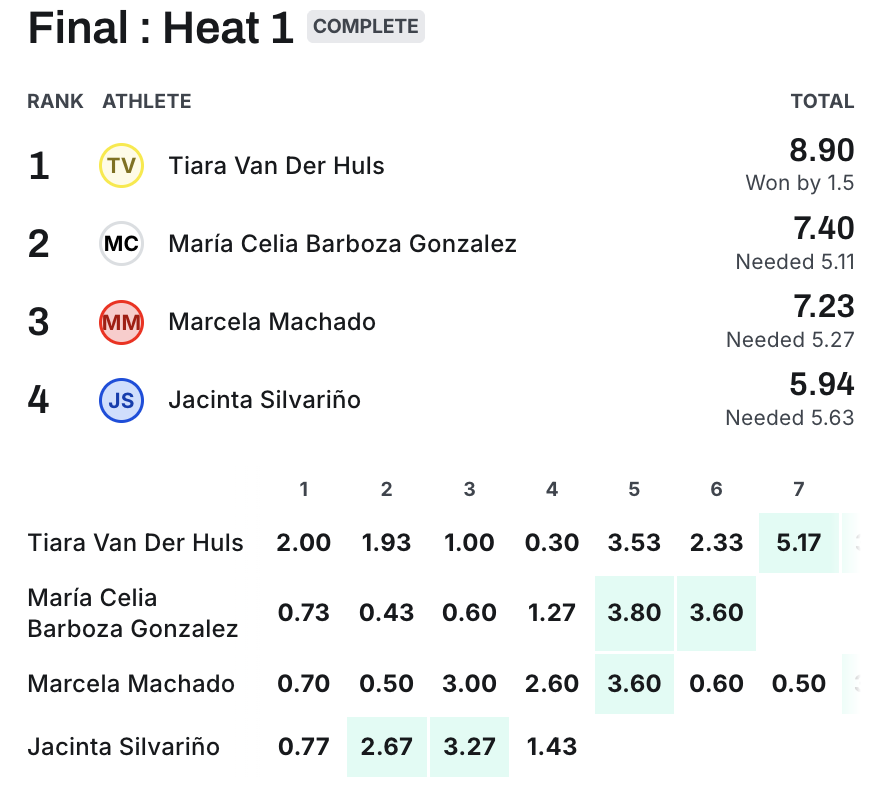Select Jacinta Silvariño in the rankings list
This screenshot has width=884, height=800.
264,400
